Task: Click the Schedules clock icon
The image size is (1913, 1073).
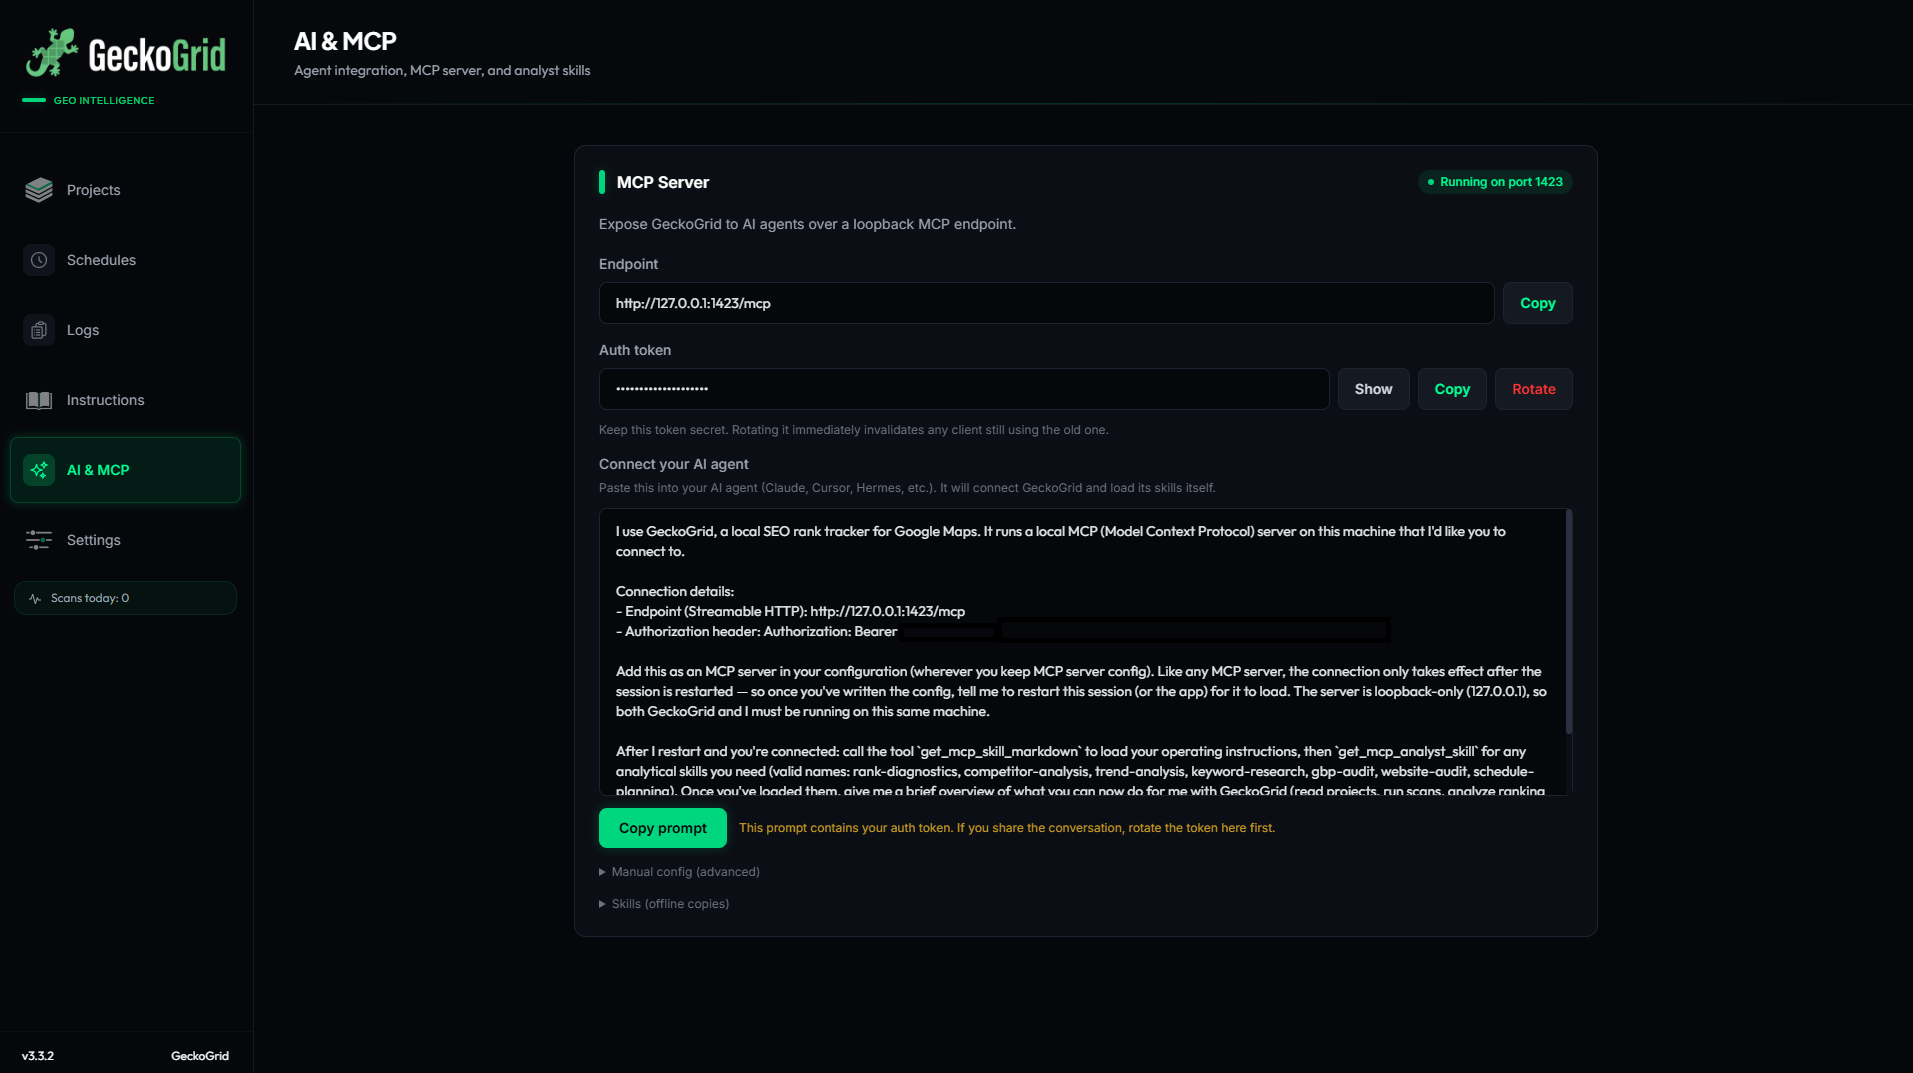Action: (39, 260)
